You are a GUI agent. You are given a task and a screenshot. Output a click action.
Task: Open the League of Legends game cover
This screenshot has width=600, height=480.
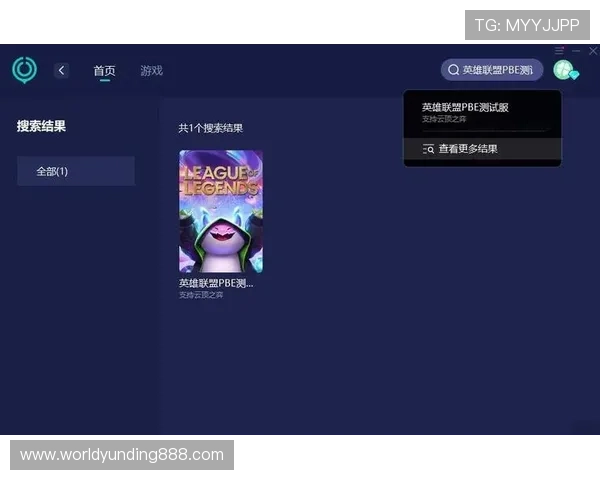(x=221, y=211)
